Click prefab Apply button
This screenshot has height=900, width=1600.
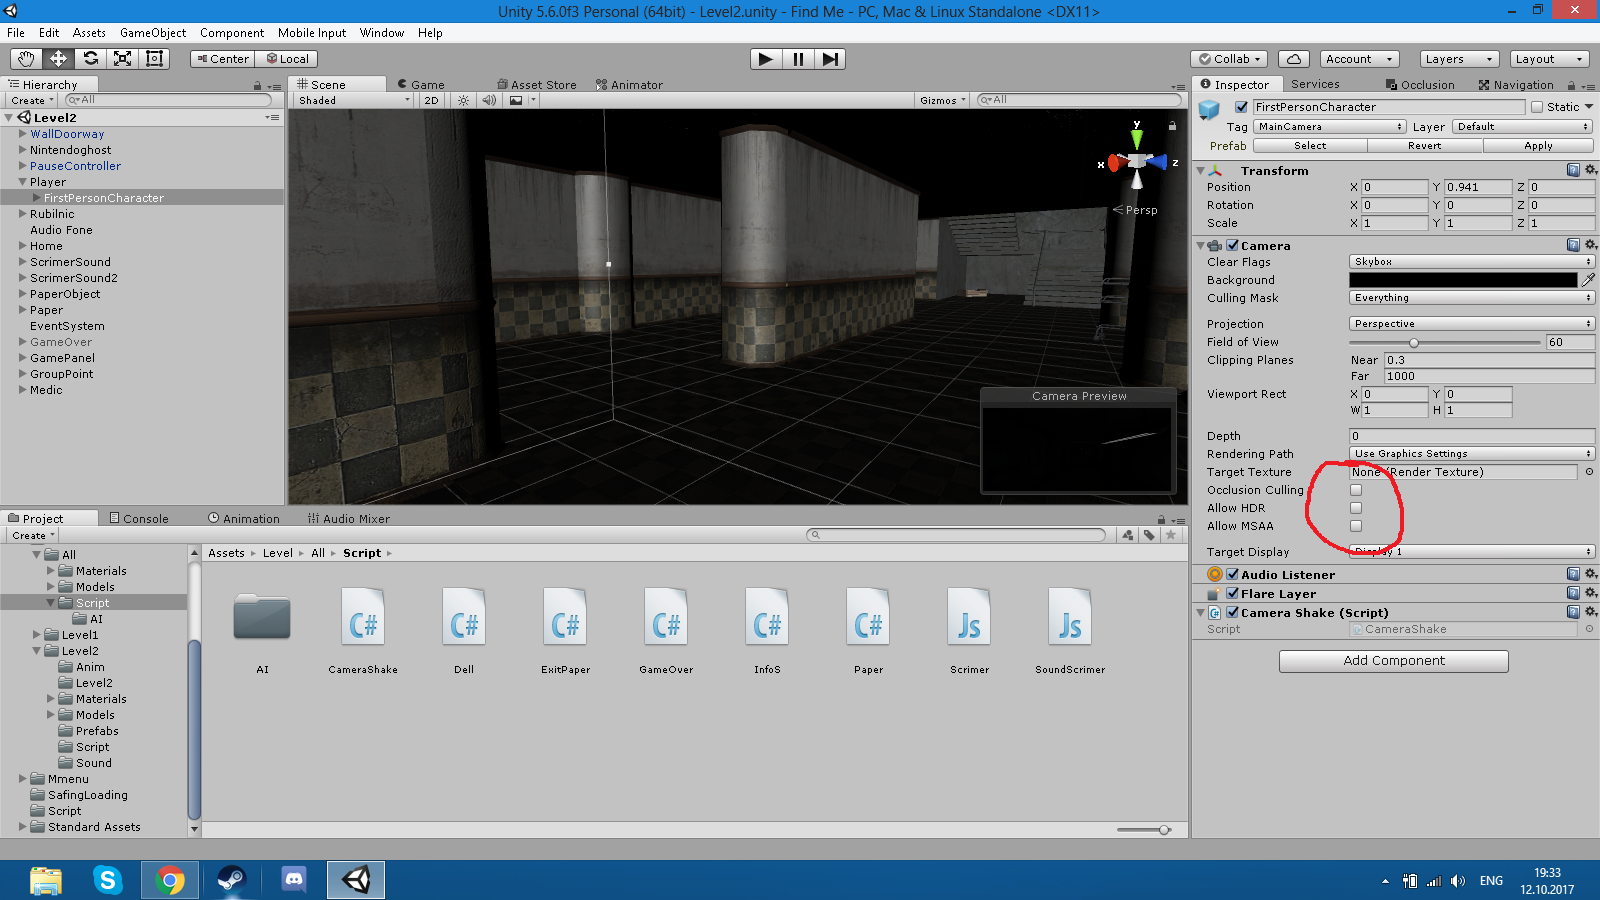(x=1538, y=146)
